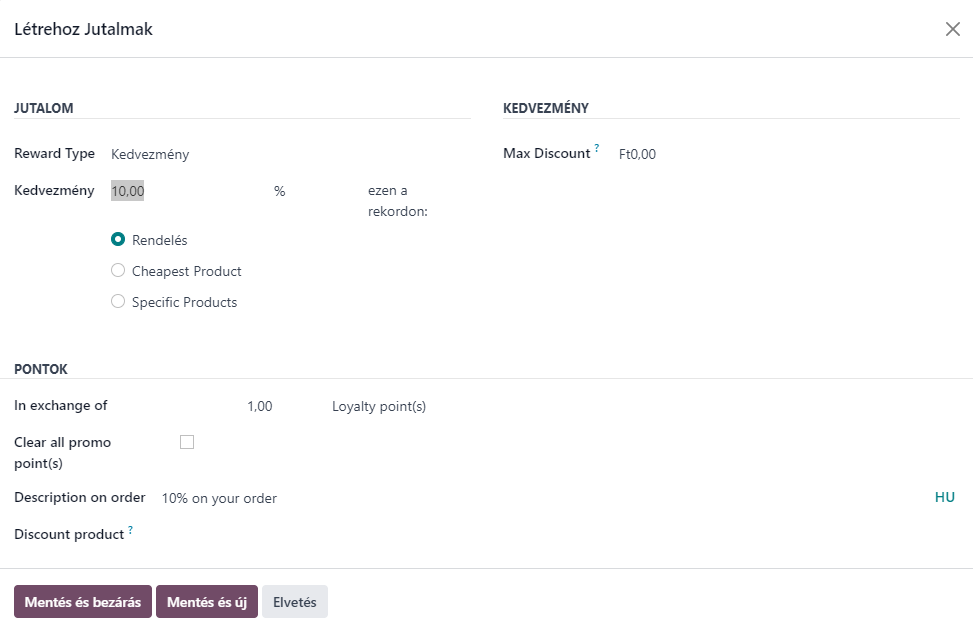
Task: Open the HU translation button
Action: click(x=944, y=497)
